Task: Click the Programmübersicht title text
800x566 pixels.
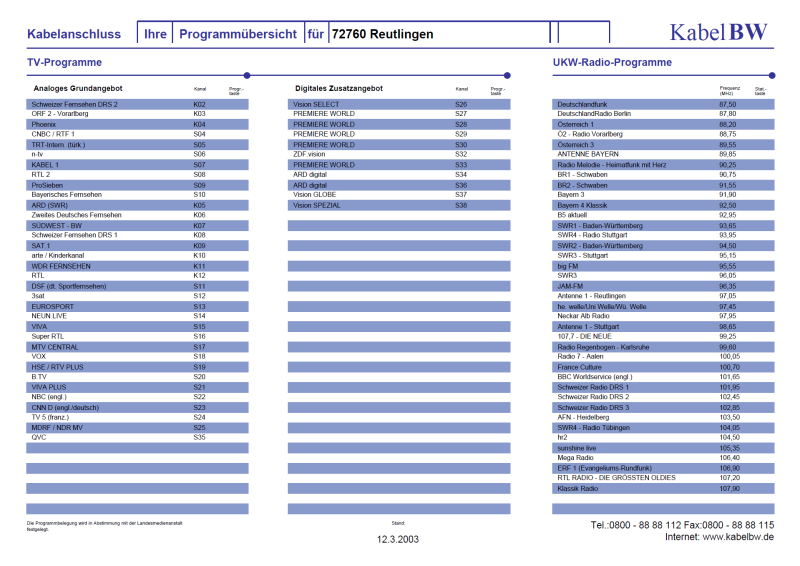Action: pyautogui.click(x=238, y=34)
